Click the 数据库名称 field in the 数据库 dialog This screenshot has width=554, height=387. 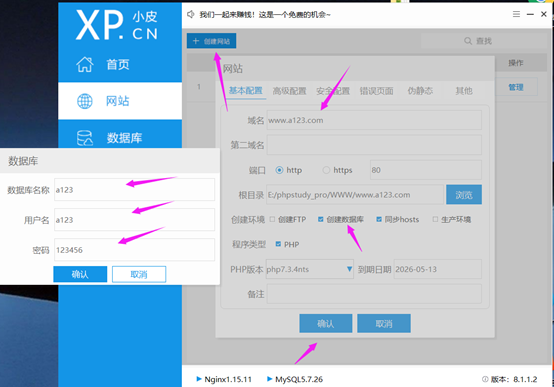click(134, 190)
